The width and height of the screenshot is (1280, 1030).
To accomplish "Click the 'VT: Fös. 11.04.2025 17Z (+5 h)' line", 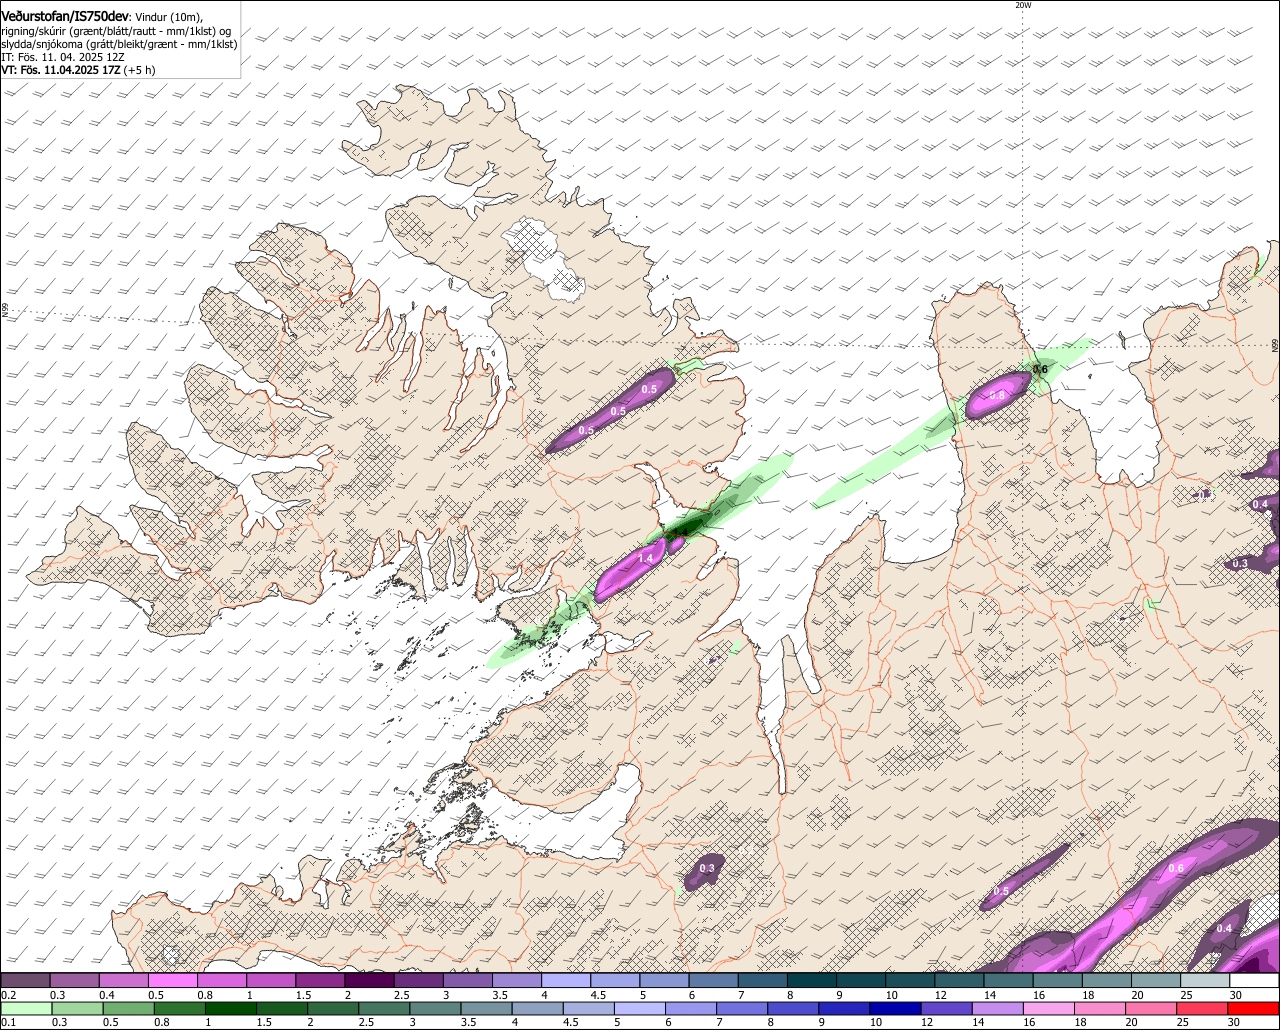I will 78,70.
